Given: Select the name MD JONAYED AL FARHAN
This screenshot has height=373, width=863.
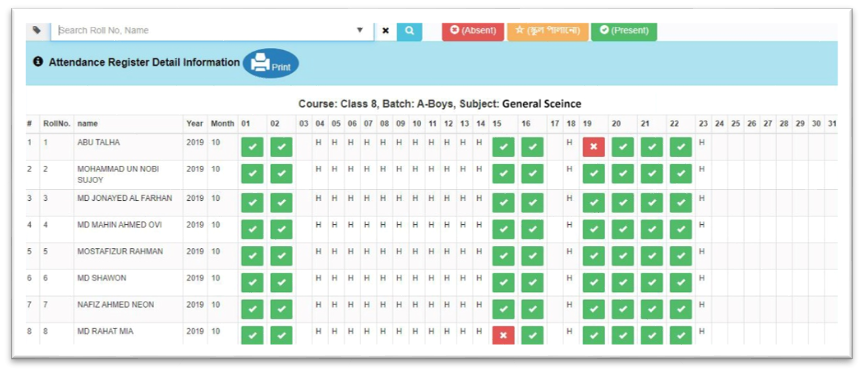Looking at the screenshot, I should (125, 198).
